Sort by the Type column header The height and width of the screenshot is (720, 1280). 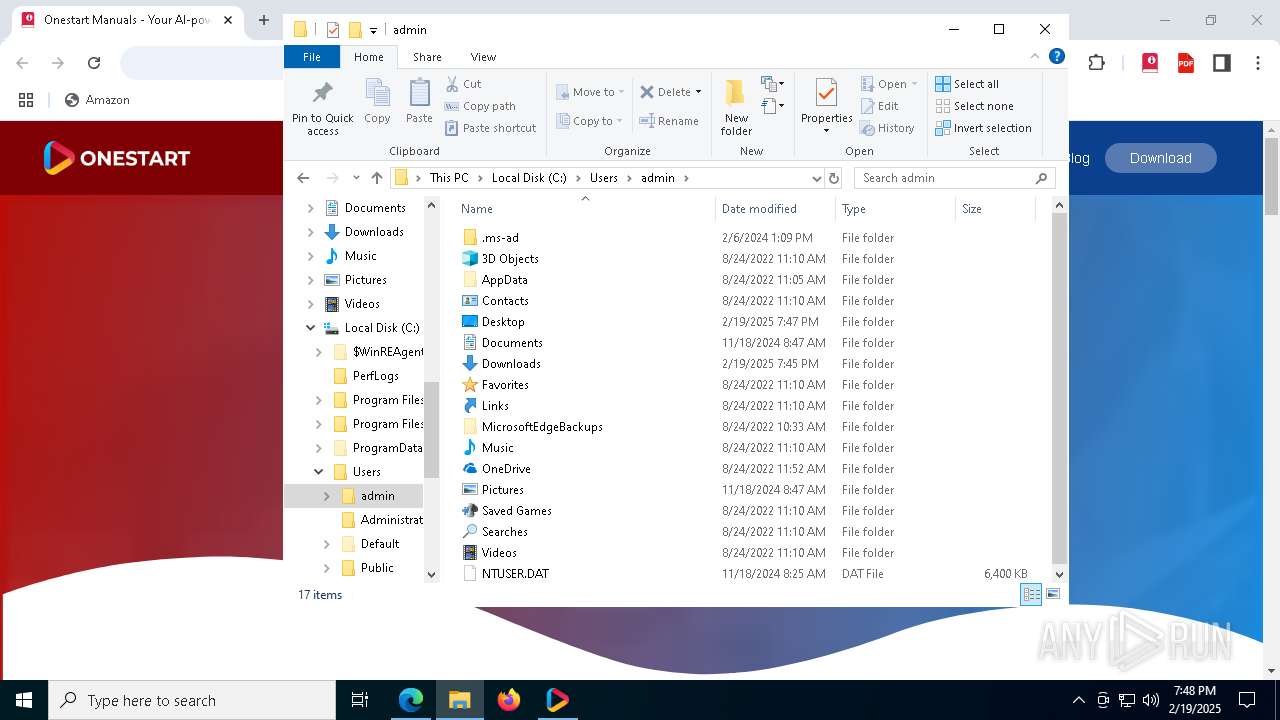(896, 208)
